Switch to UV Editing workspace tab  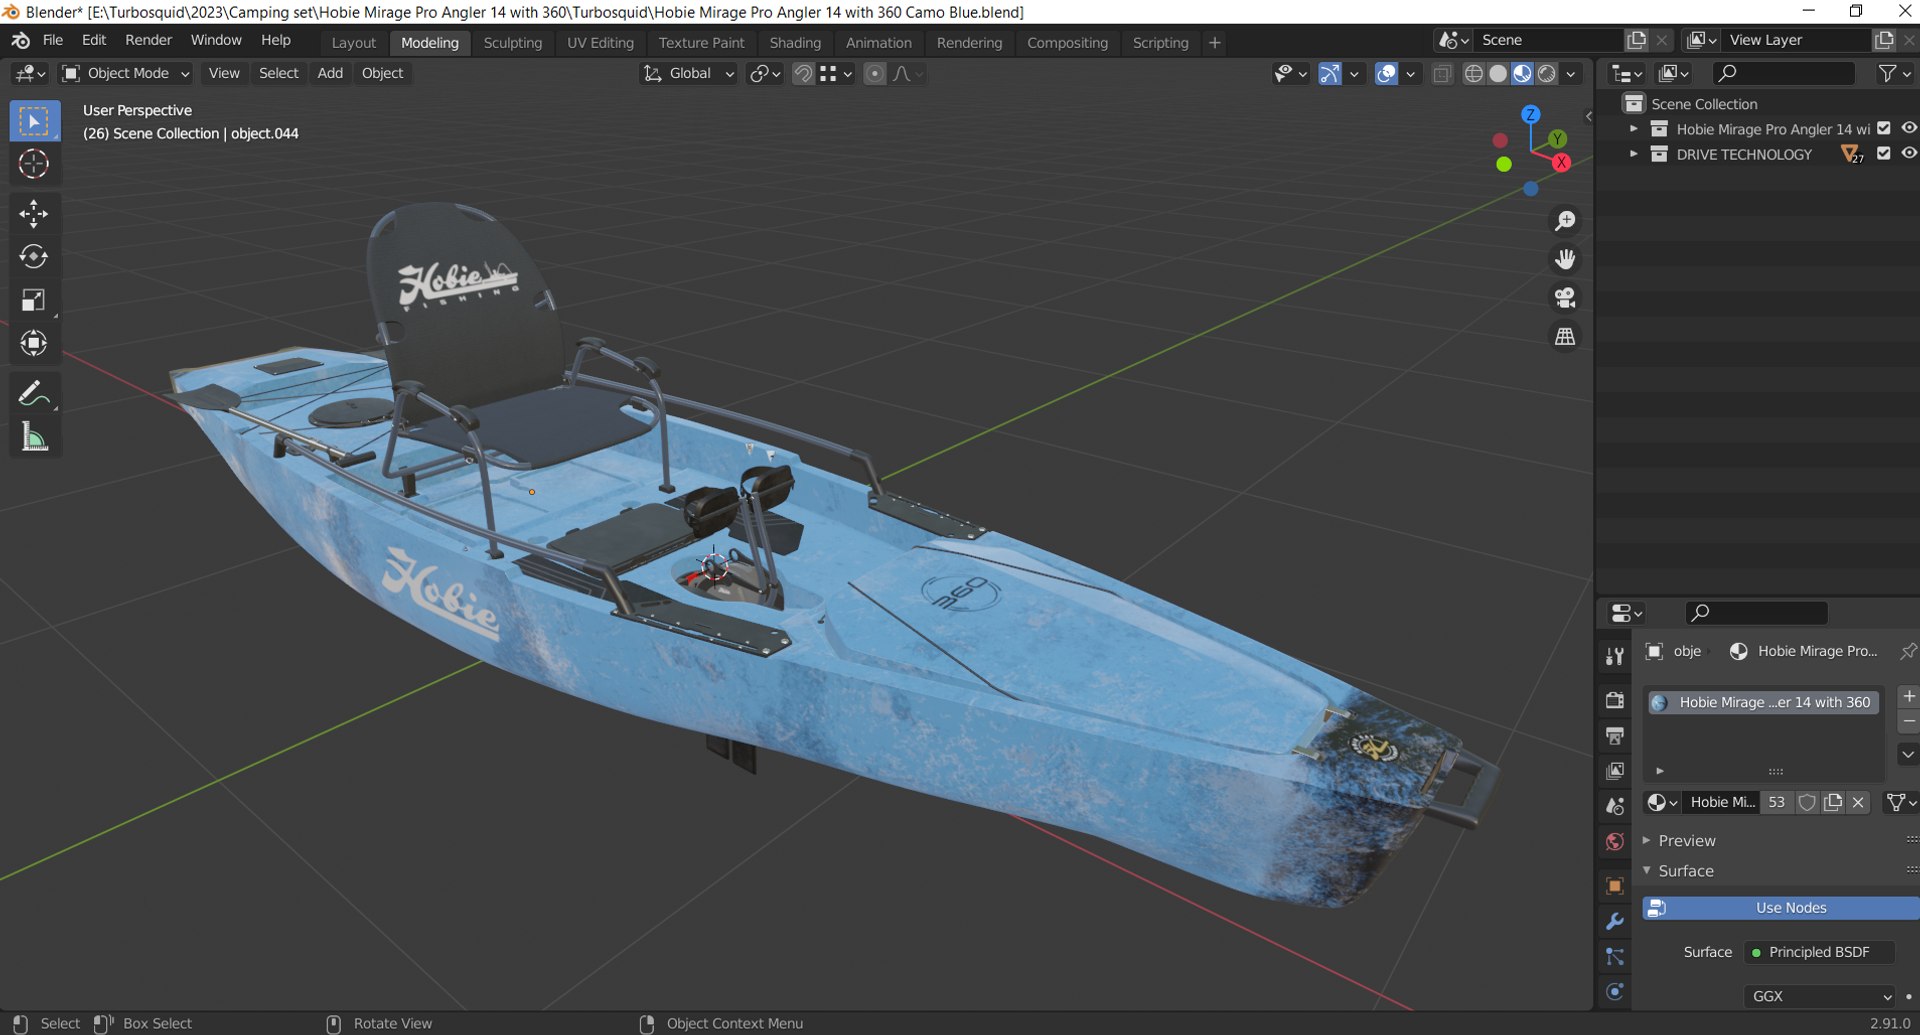(x=600, y=42)
